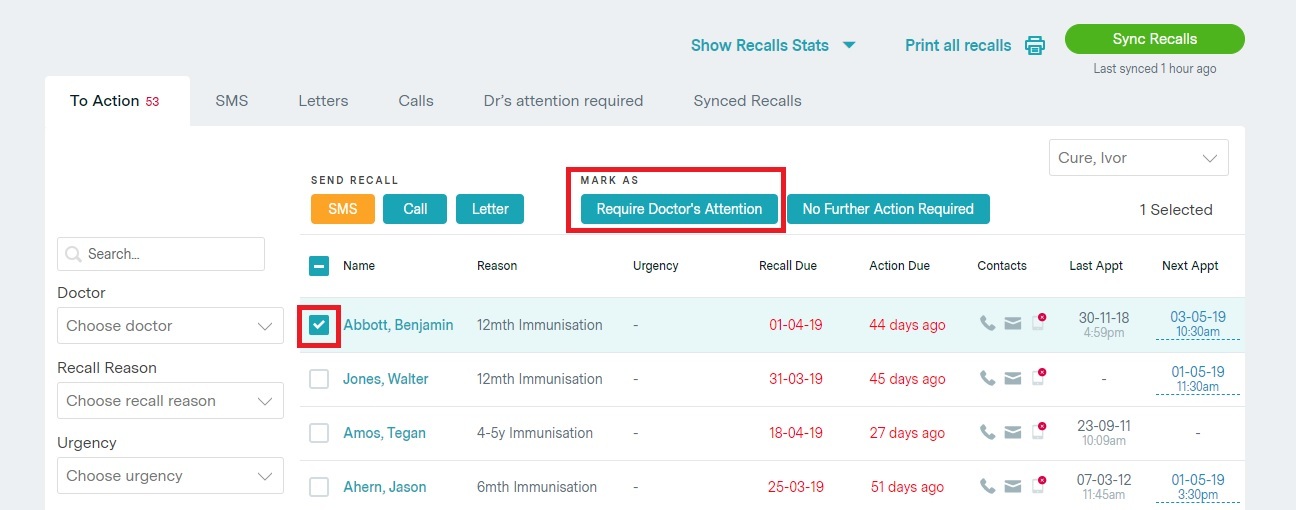This screenshot has width=1296, height=510.
Task: Click phone icon in Abbott, Benjamin row
Action: point(987,324)
